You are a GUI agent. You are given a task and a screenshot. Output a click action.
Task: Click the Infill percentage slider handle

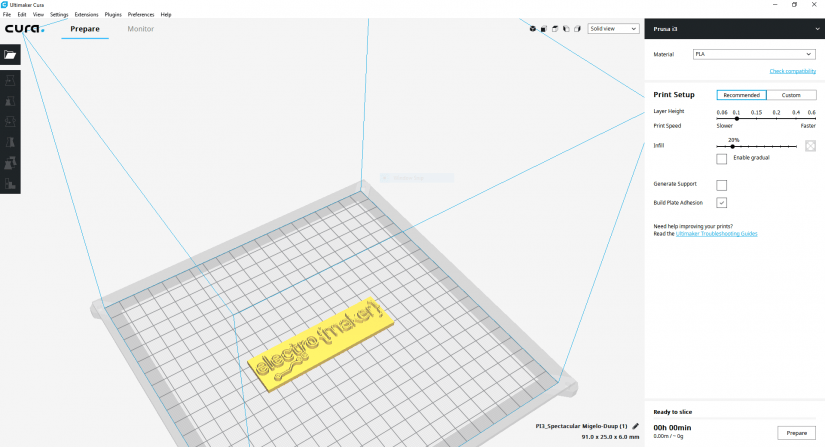pos(732,147)
